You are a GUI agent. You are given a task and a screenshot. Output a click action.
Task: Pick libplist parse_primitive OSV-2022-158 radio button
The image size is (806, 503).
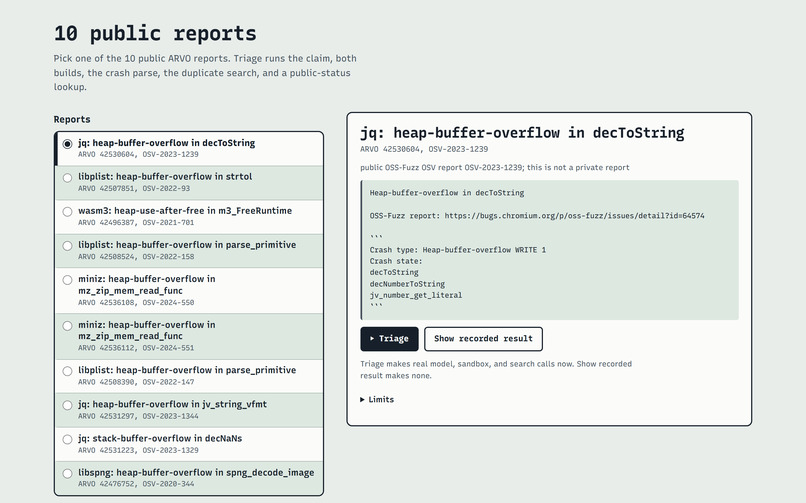point(67,246)
